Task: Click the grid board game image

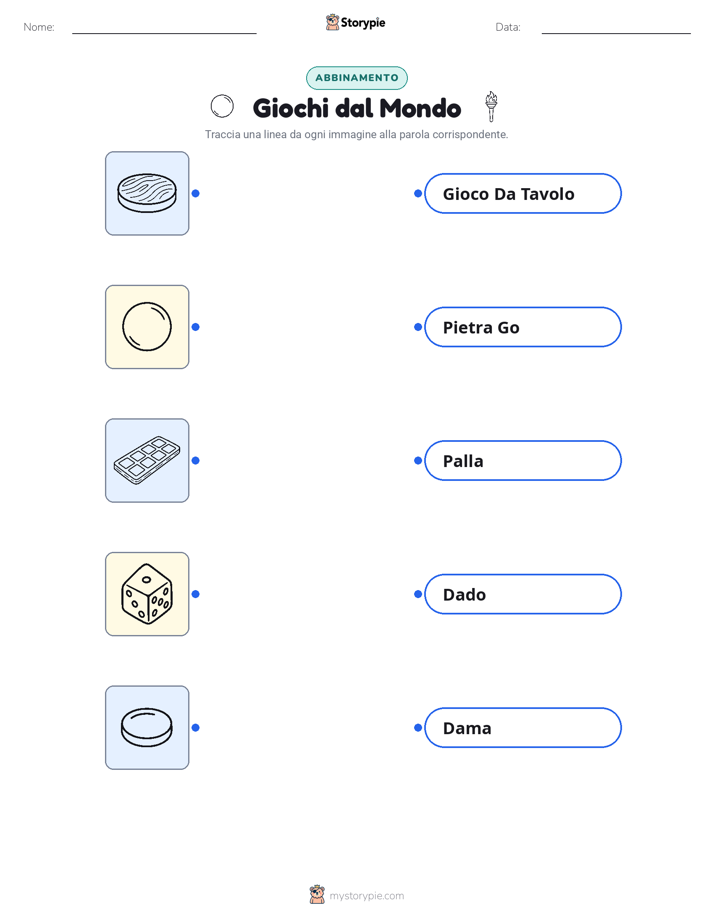Action: [x=147, y=460]
